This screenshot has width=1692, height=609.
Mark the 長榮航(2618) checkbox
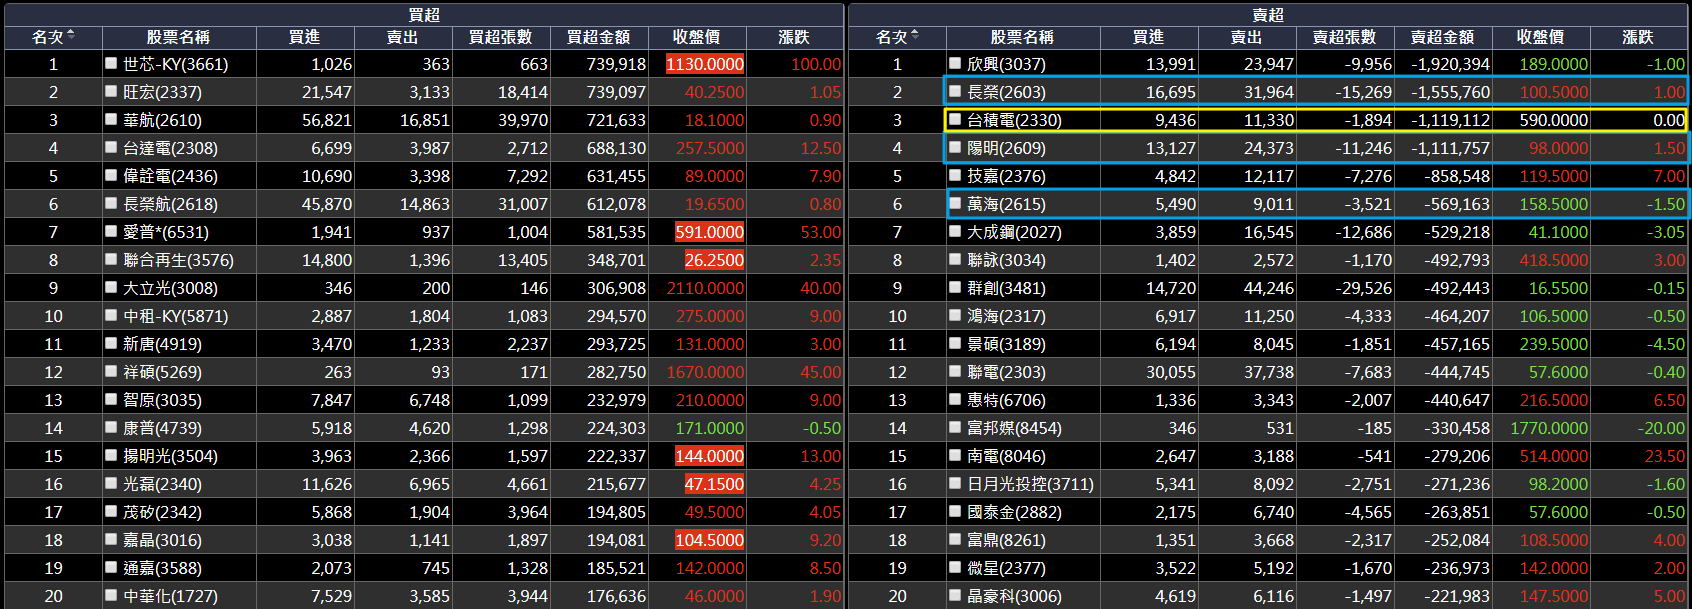pyautogui.click(x=111, y=203)
